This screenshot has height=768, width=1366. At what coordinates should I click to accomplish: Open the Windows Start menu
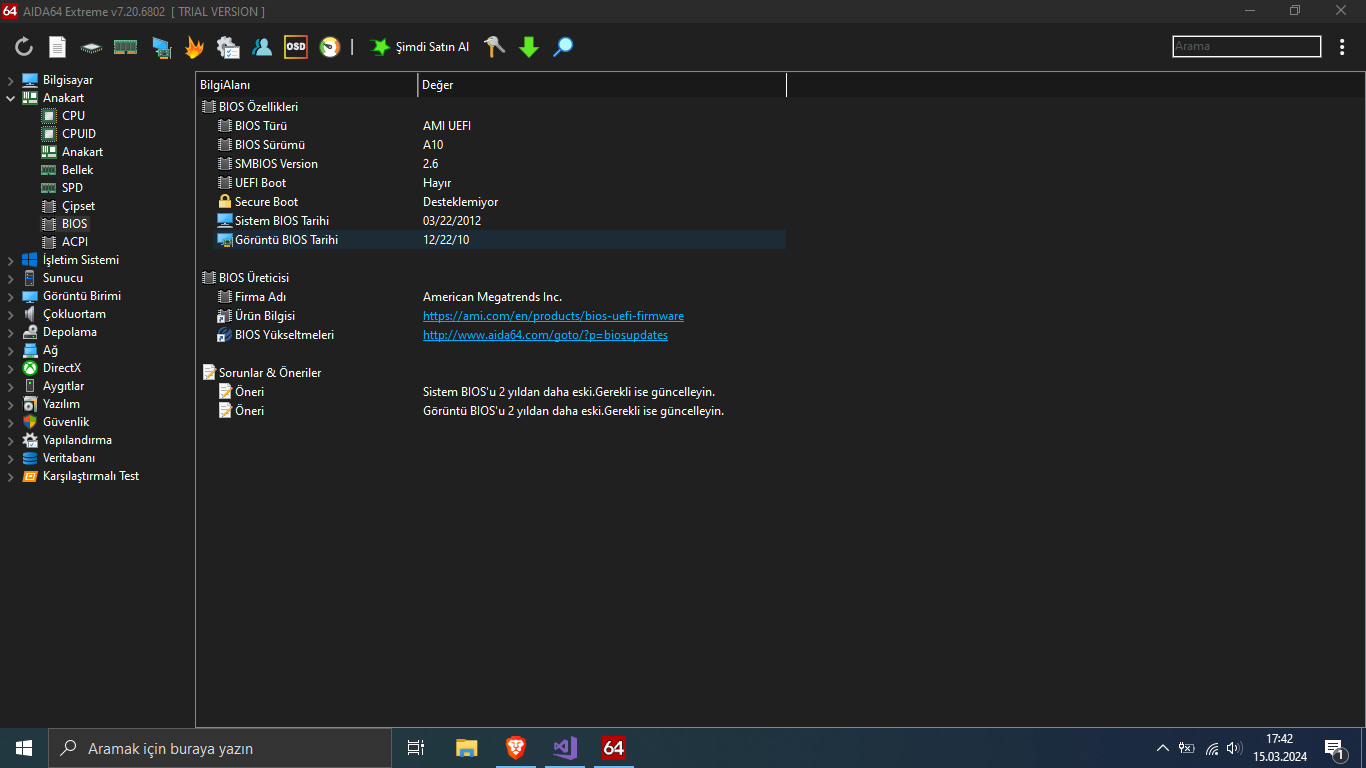click(x=24, y=748)
